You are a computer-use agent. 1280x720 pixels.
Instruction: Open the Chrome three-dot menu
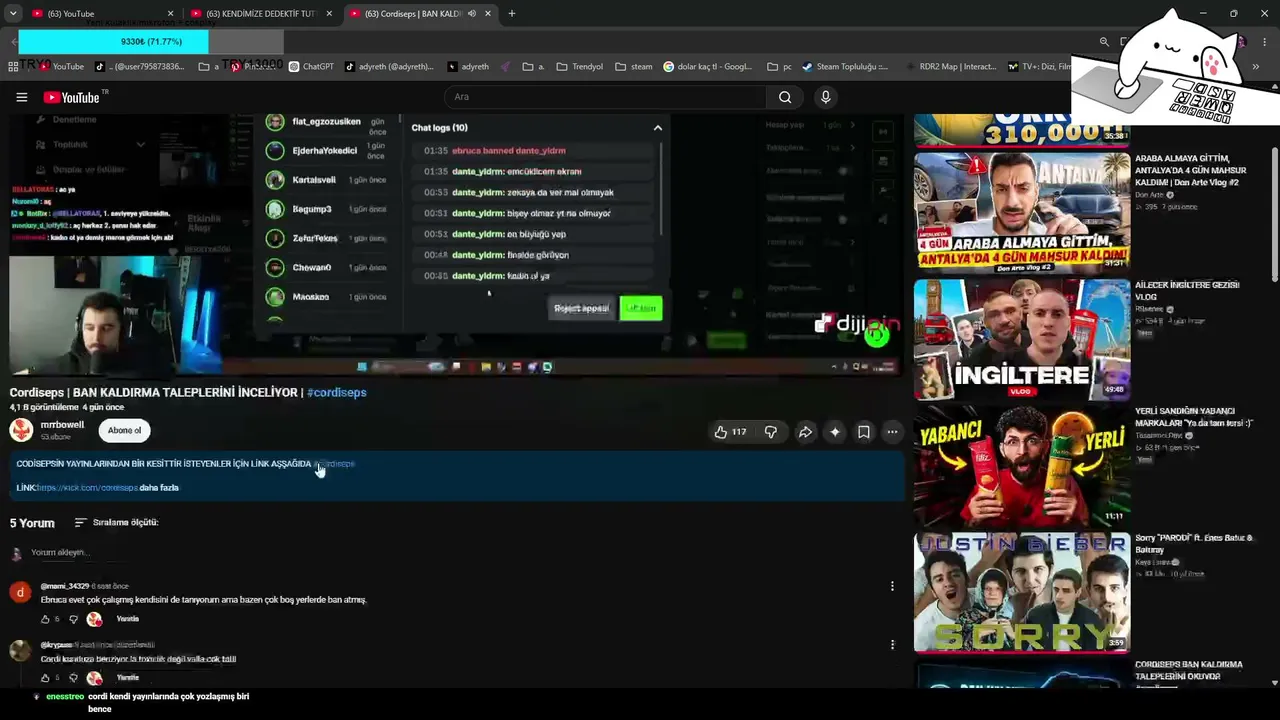1265,42
